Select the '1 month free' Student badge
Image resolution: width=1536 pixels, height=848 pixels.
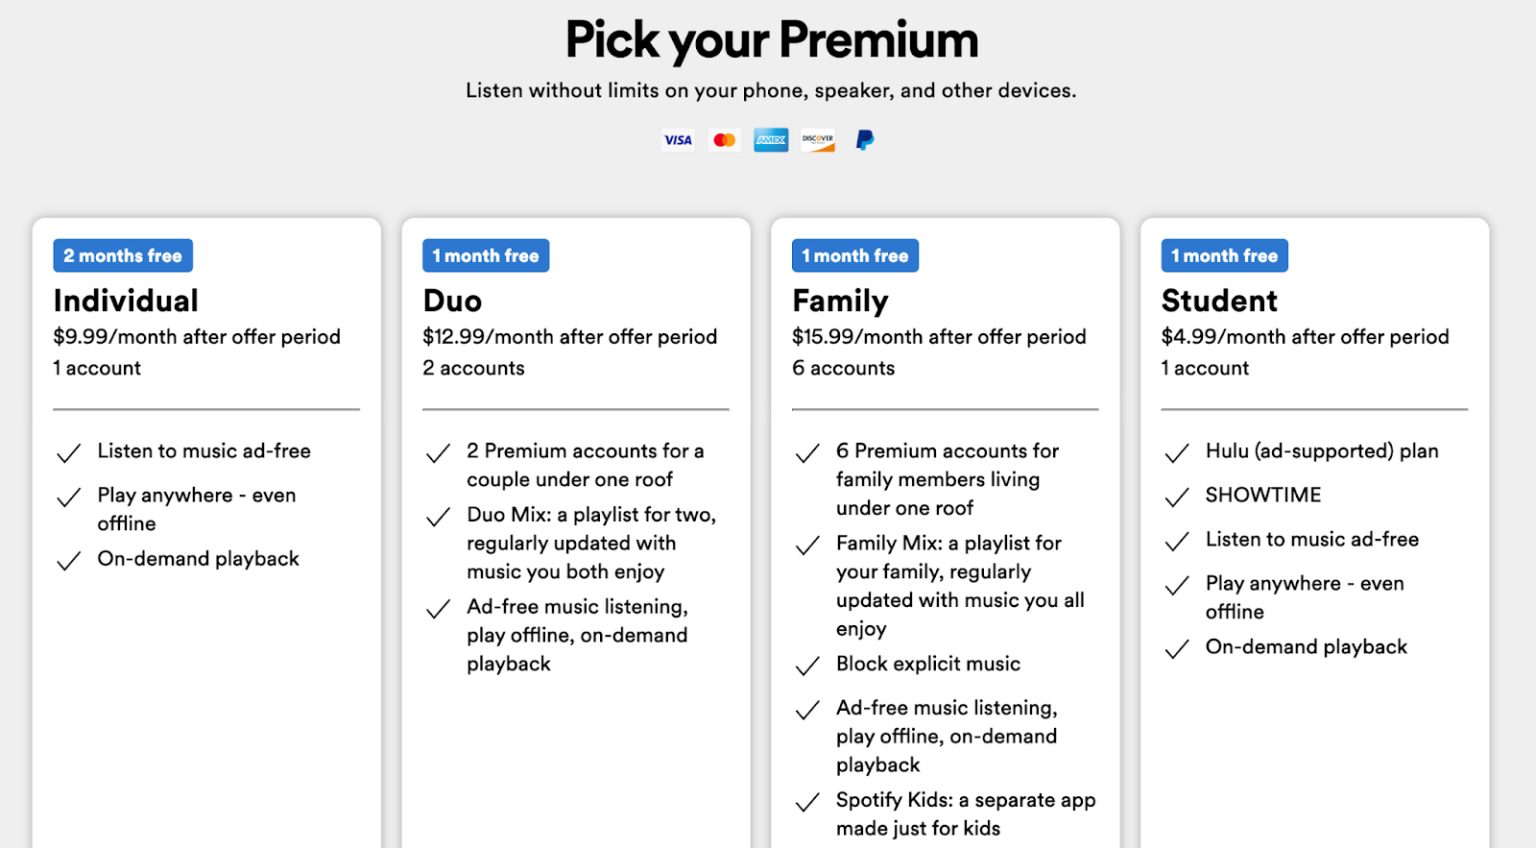(1224, 256)
